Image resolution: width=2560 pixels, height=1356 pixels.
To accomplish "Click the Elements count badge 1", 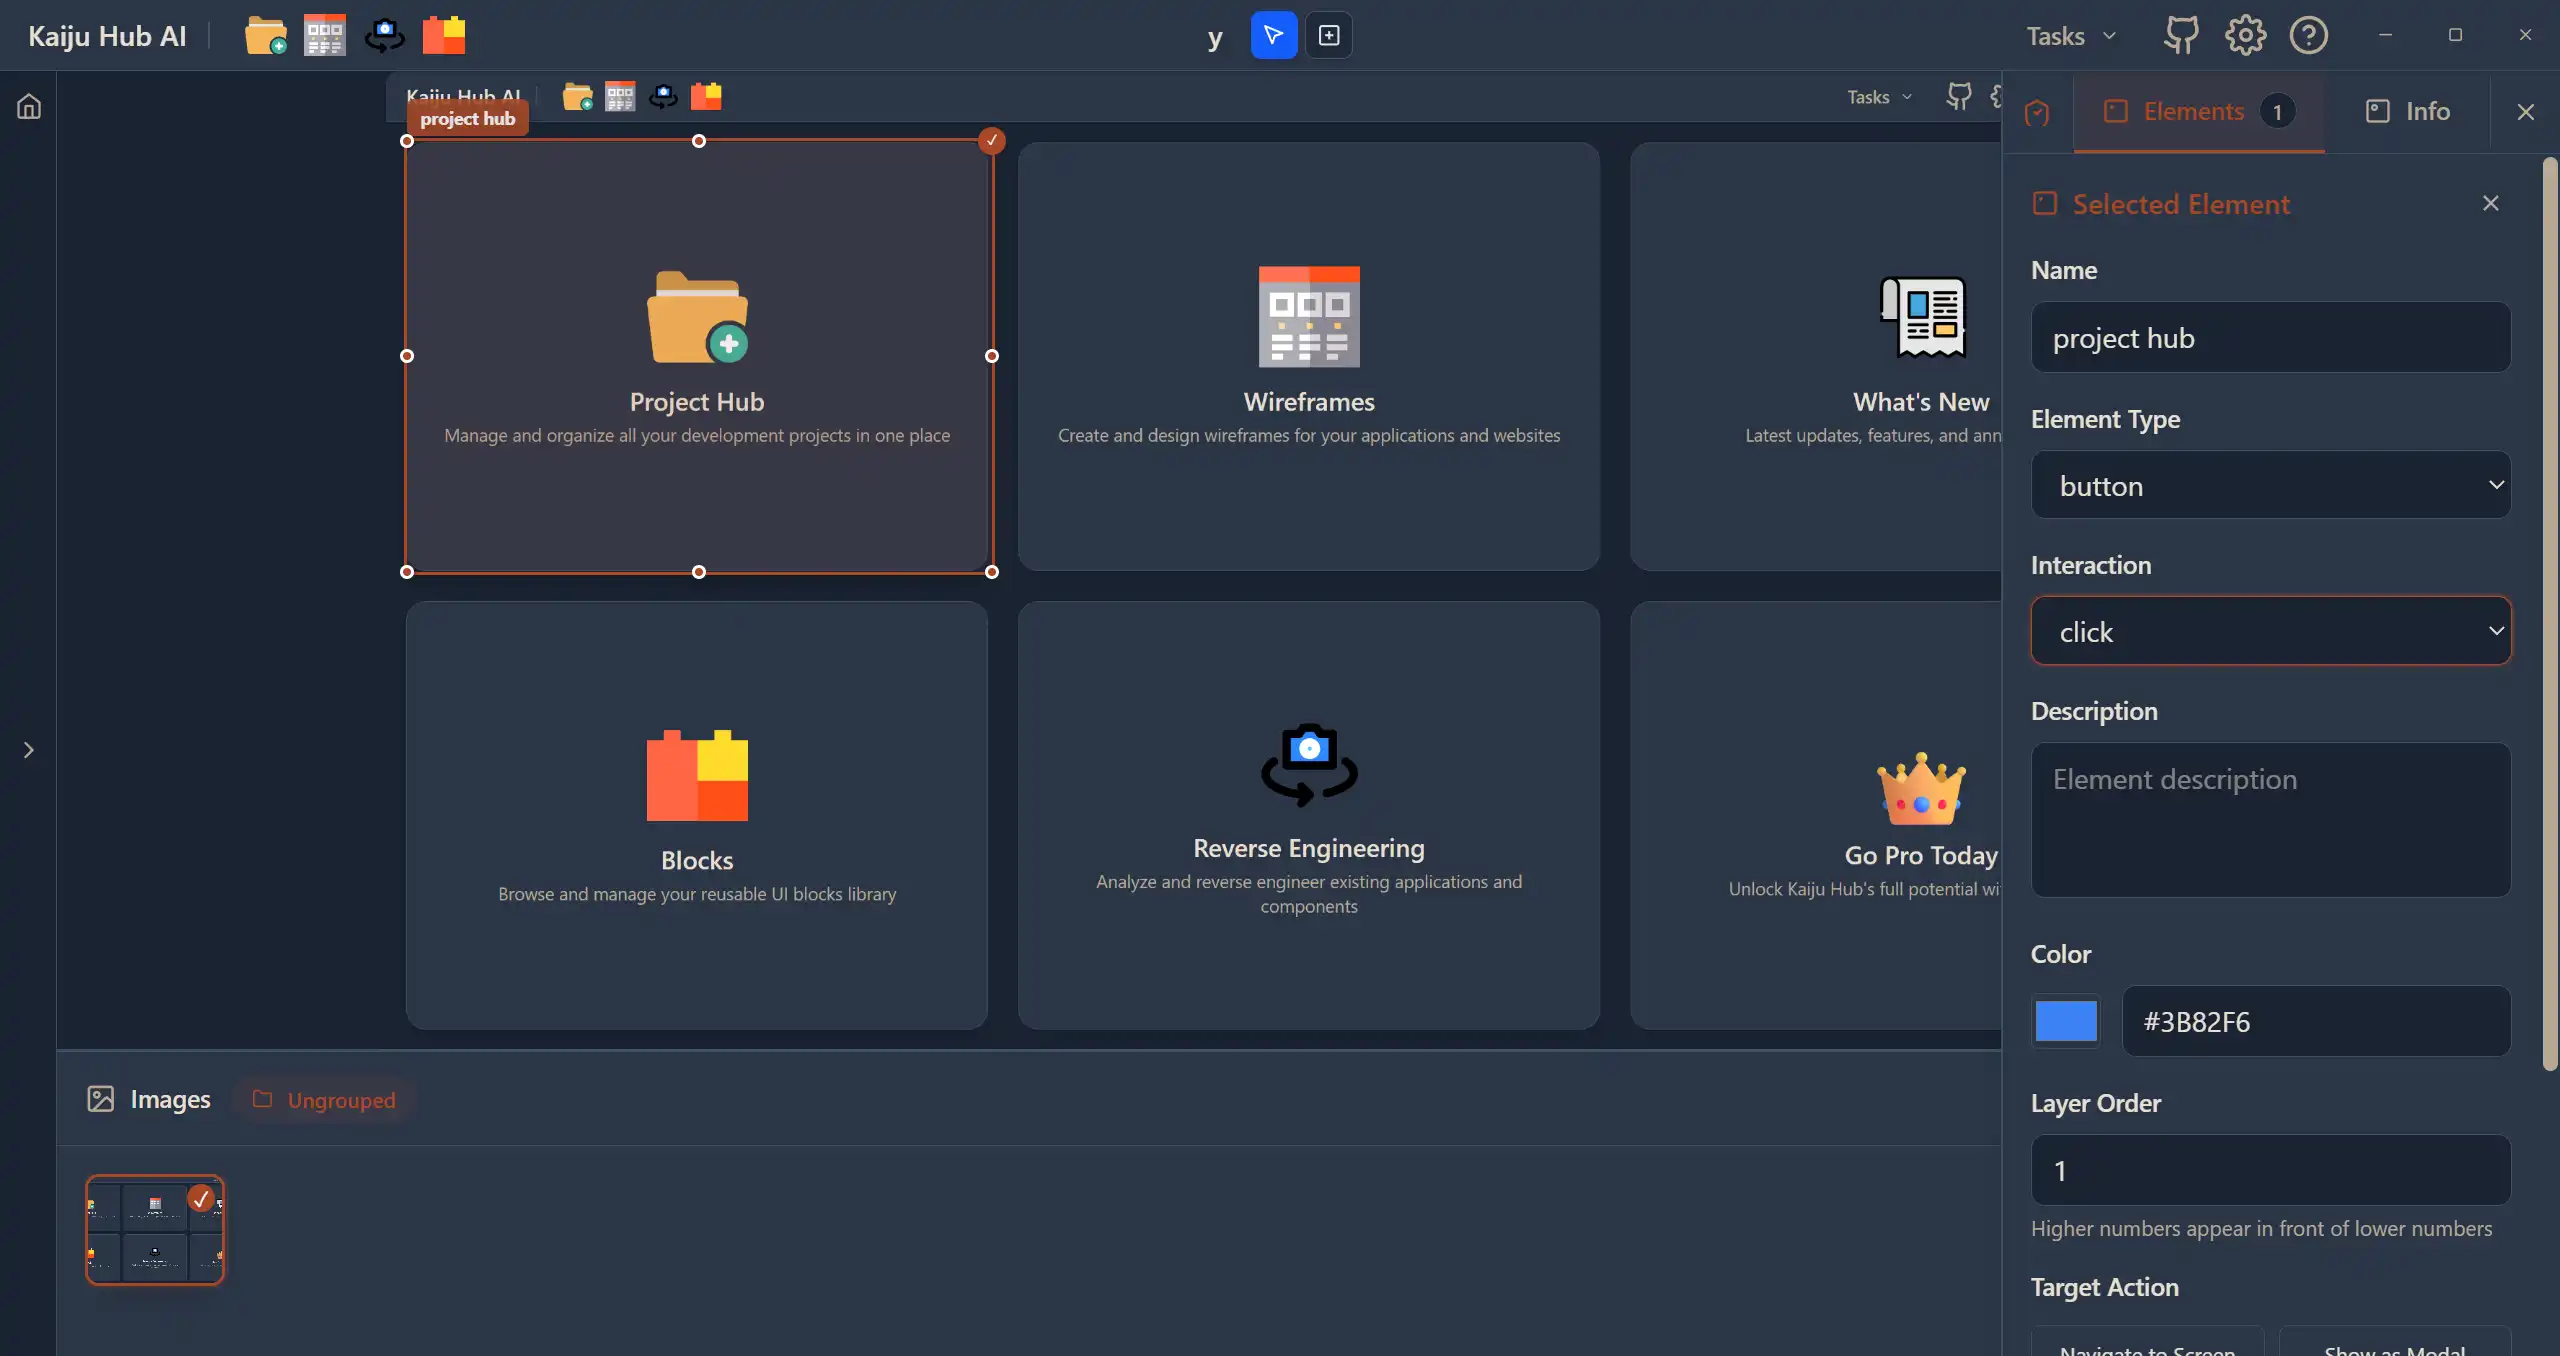I will pyautogui.click(x=2278, y=111).
